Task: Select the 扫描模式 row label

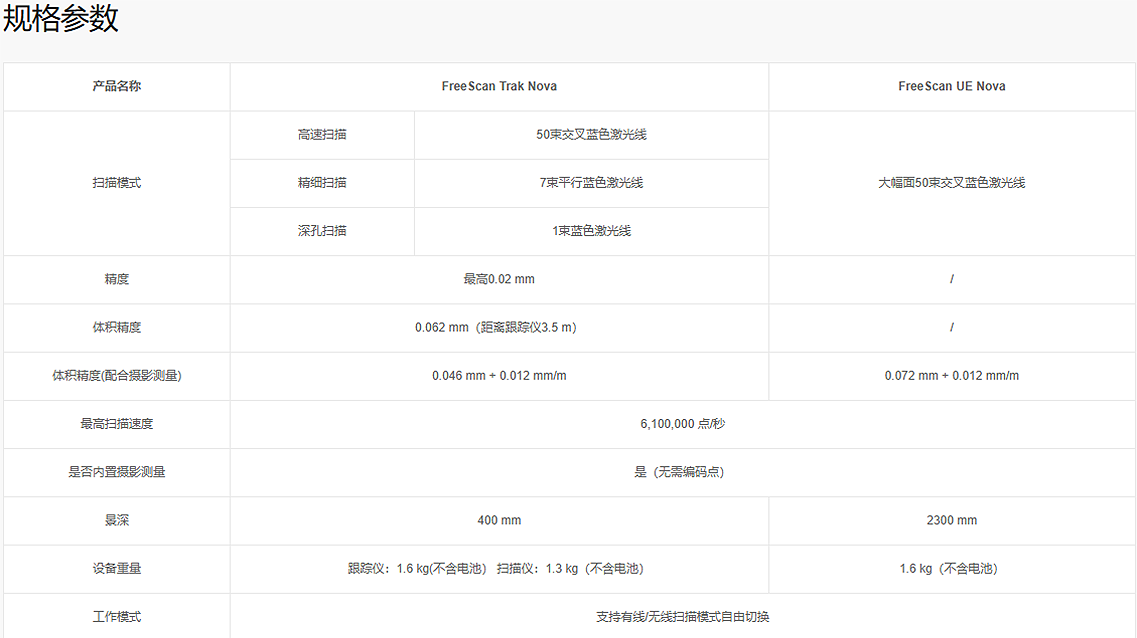Action: (117, 183)
